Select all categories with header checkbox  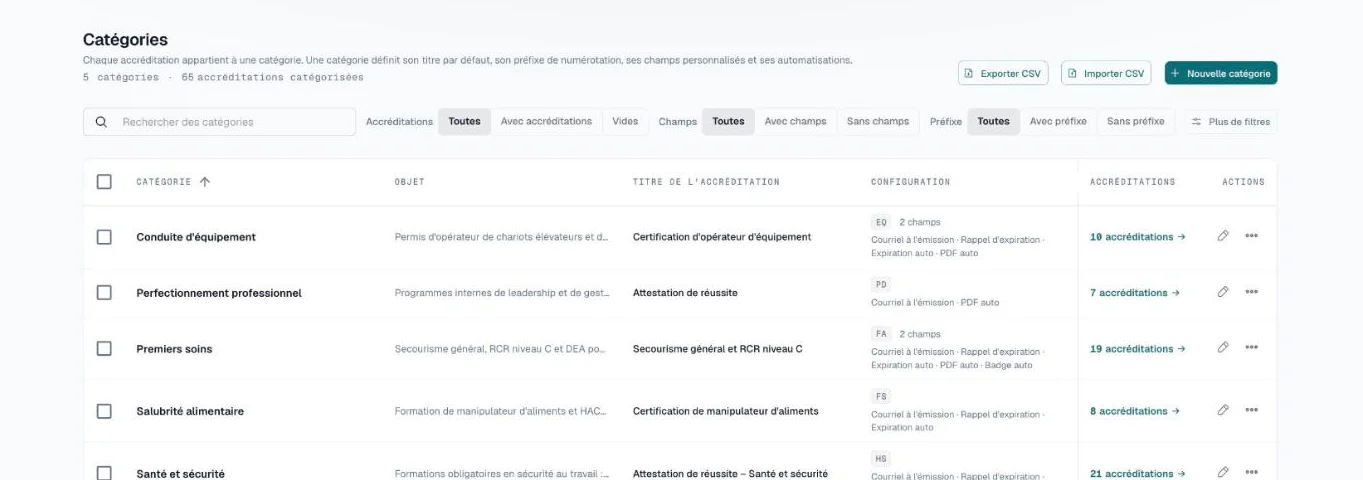[104, 182]
